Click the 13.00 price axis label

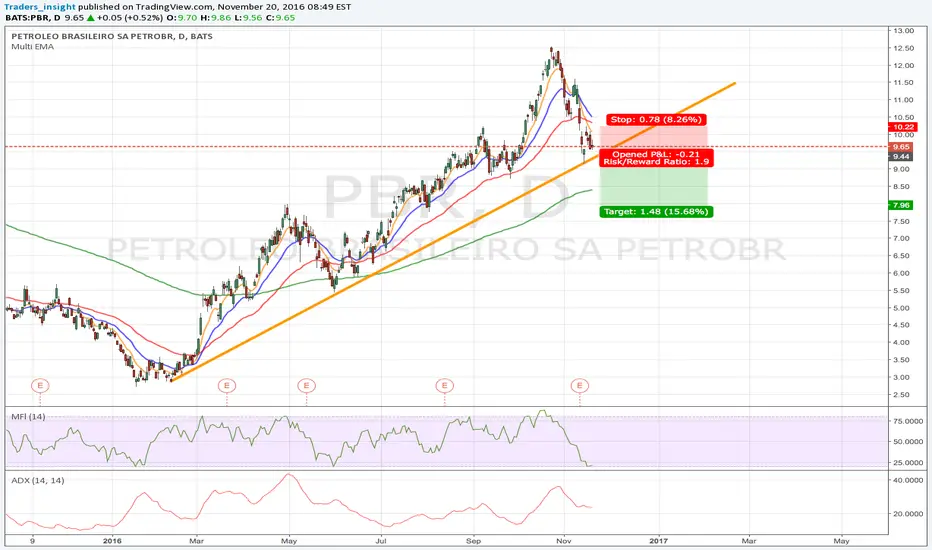click(x=904, y=30)
